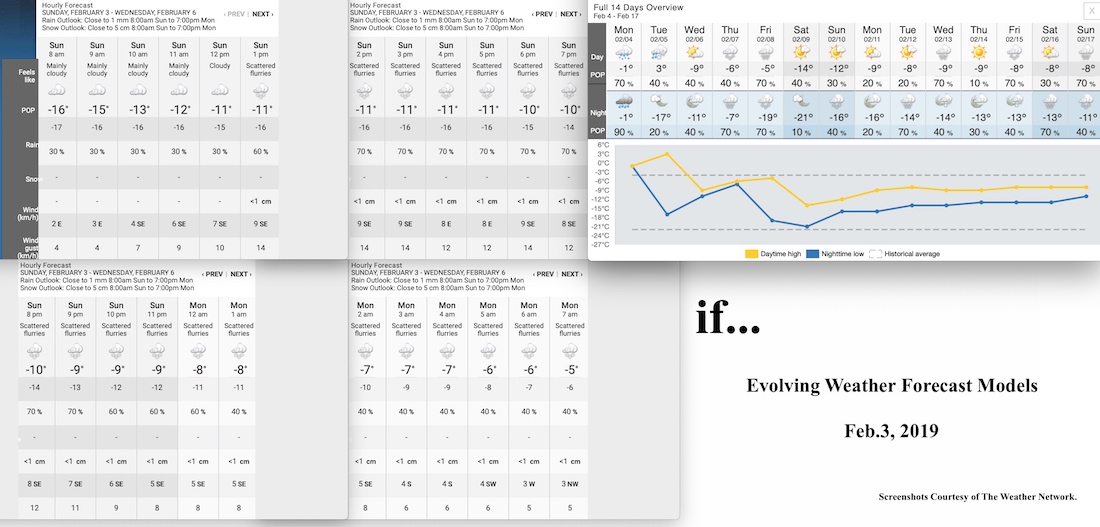
Task: Click the Sun 4 pm flurries icon
Action: 446,91
